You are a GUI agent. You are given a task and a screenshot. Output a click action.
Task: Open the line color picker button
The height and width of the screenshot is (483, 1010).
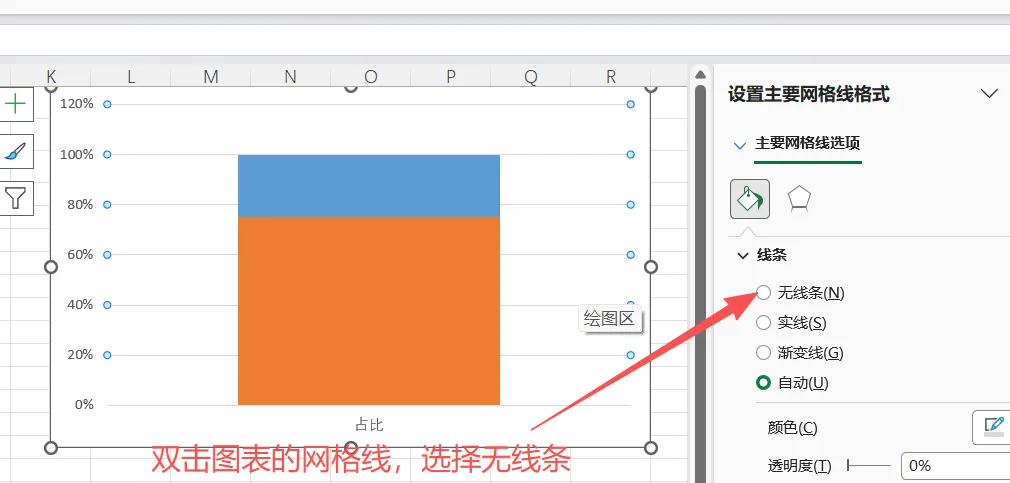[x=992, y=427]
